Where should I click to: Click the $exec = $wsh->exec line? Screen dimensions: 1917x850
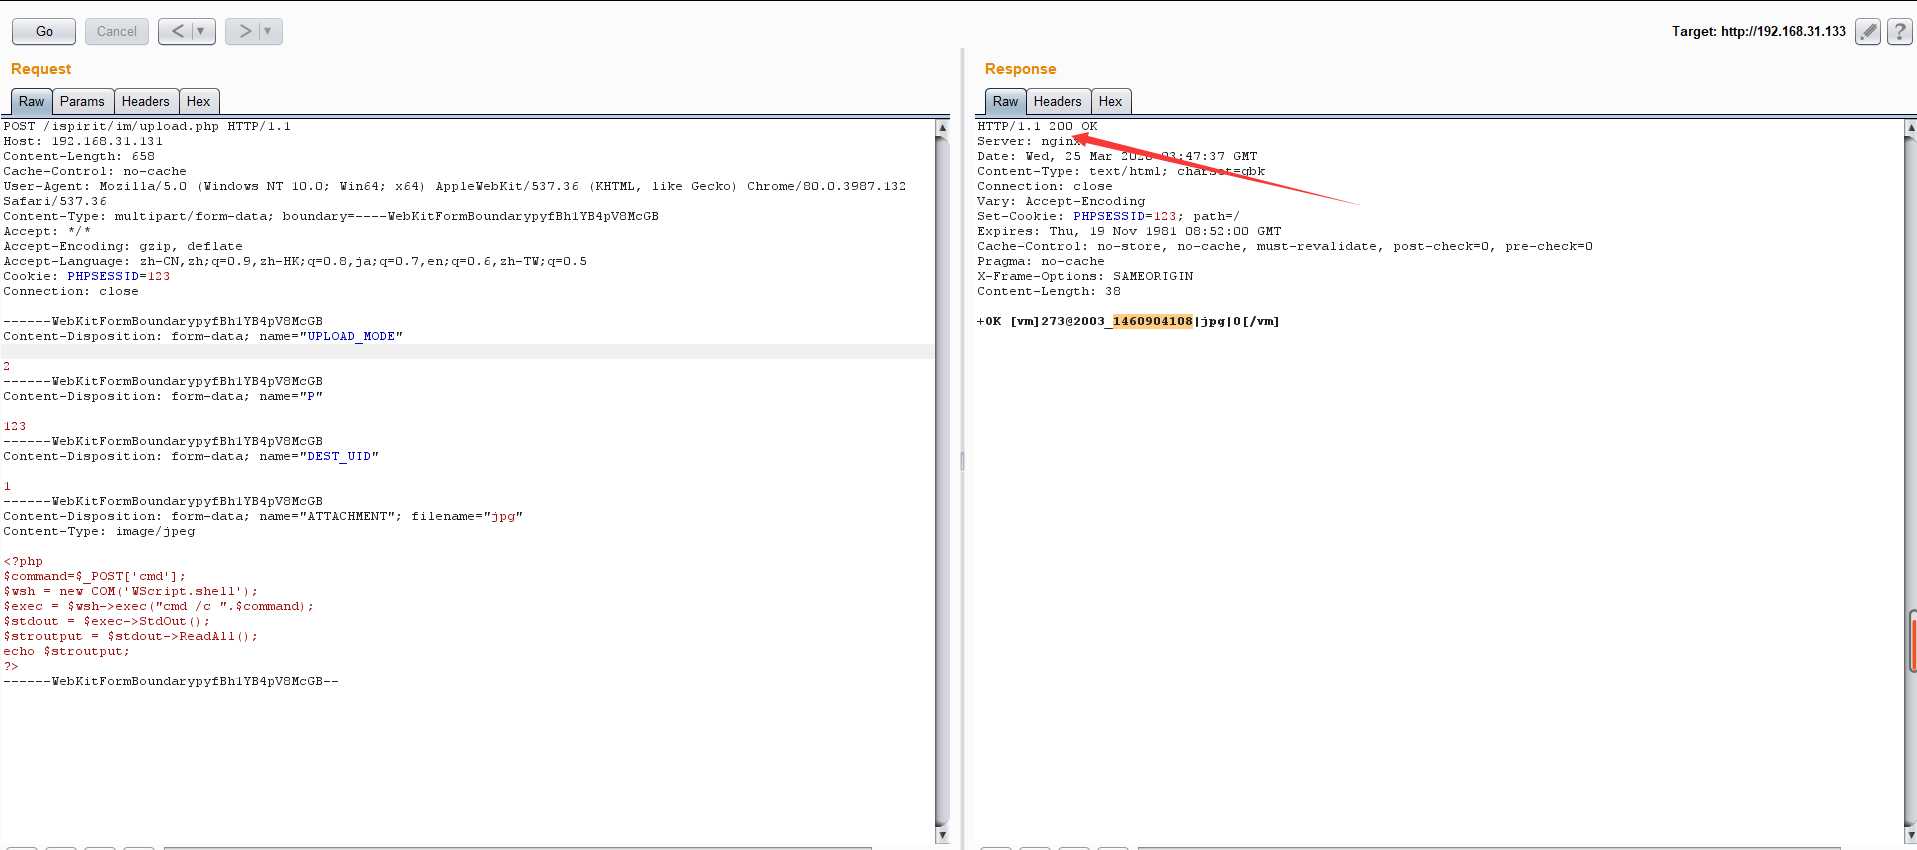coord(159,606)
